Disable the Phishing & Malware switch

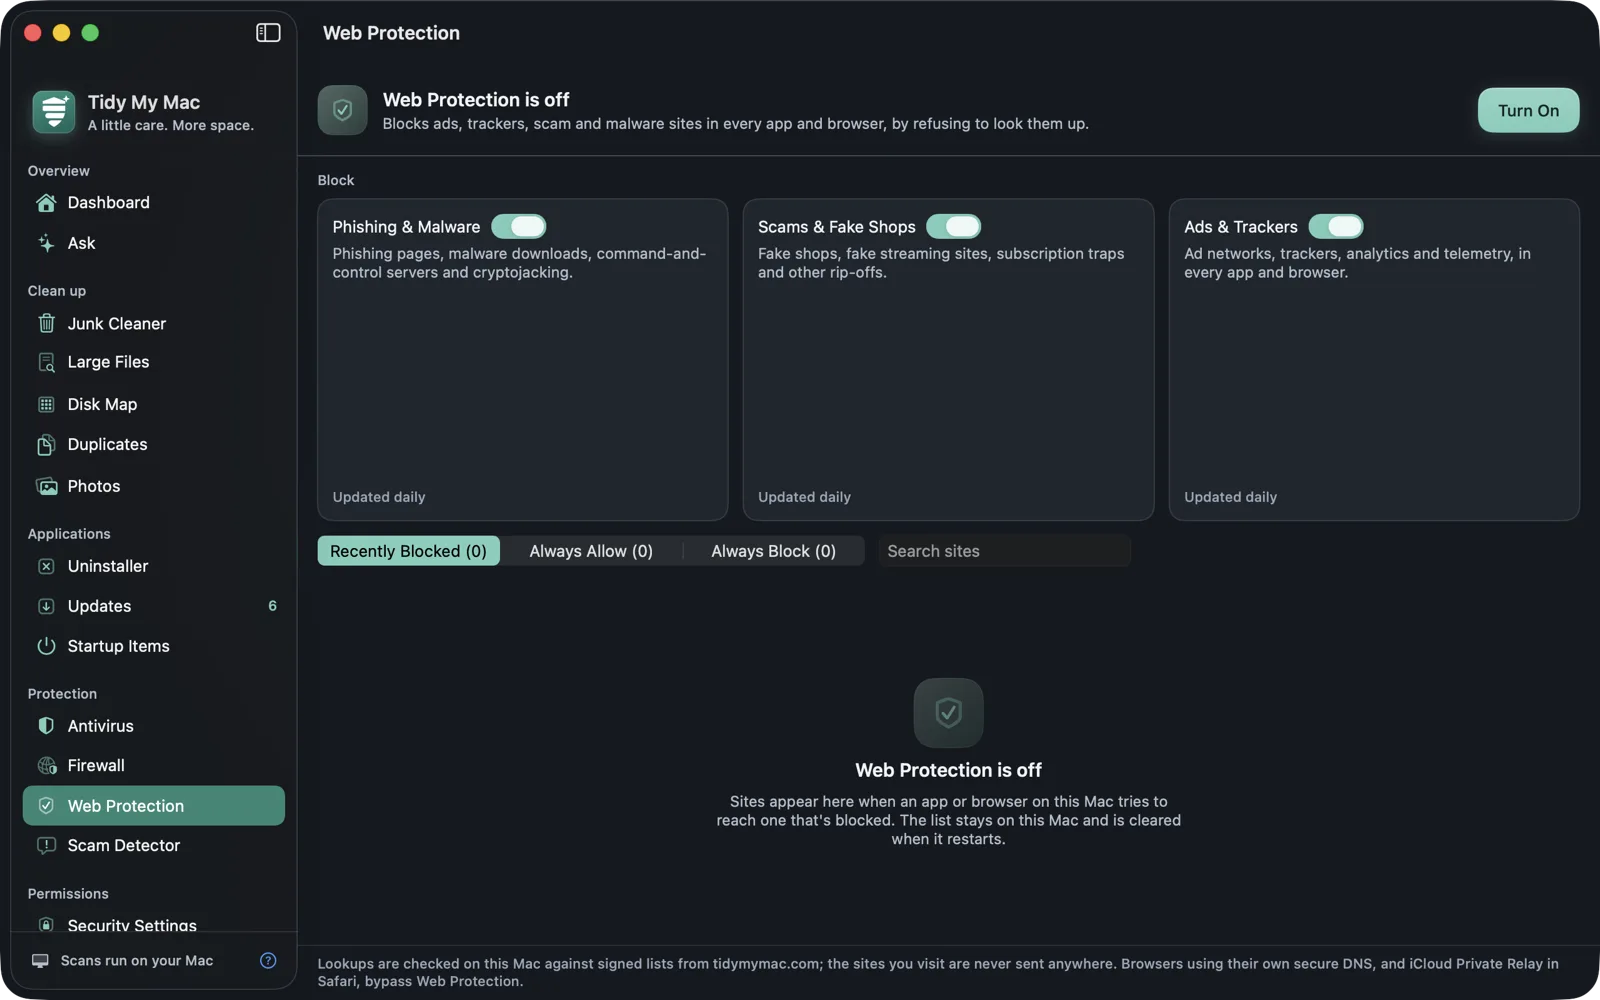(x=518, y=227)
